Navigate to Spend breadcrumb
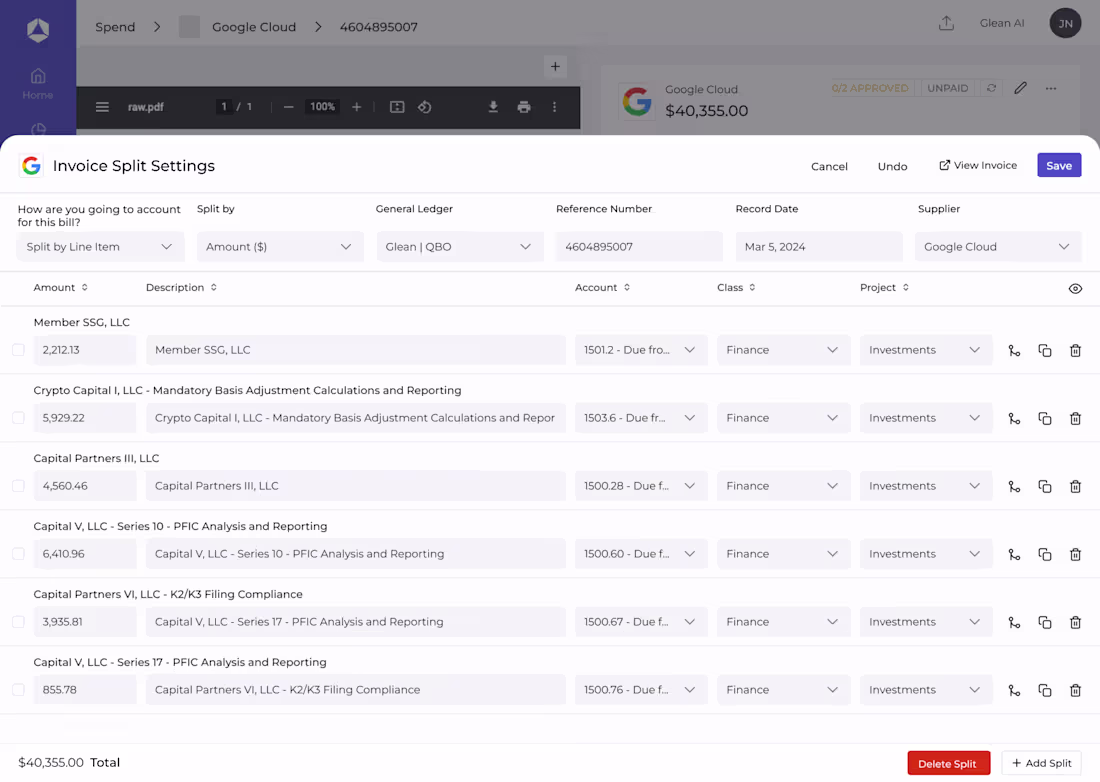Screen dimensions: 1100x782 tap(115, 27)
